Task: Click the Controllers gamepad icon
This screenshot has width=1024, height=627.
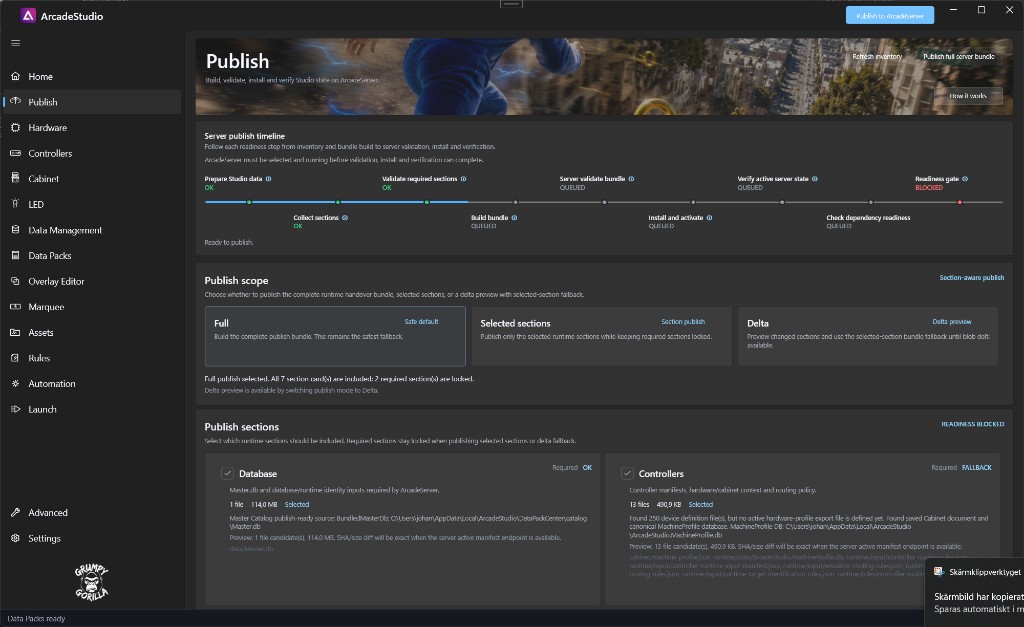Action: 16,153
